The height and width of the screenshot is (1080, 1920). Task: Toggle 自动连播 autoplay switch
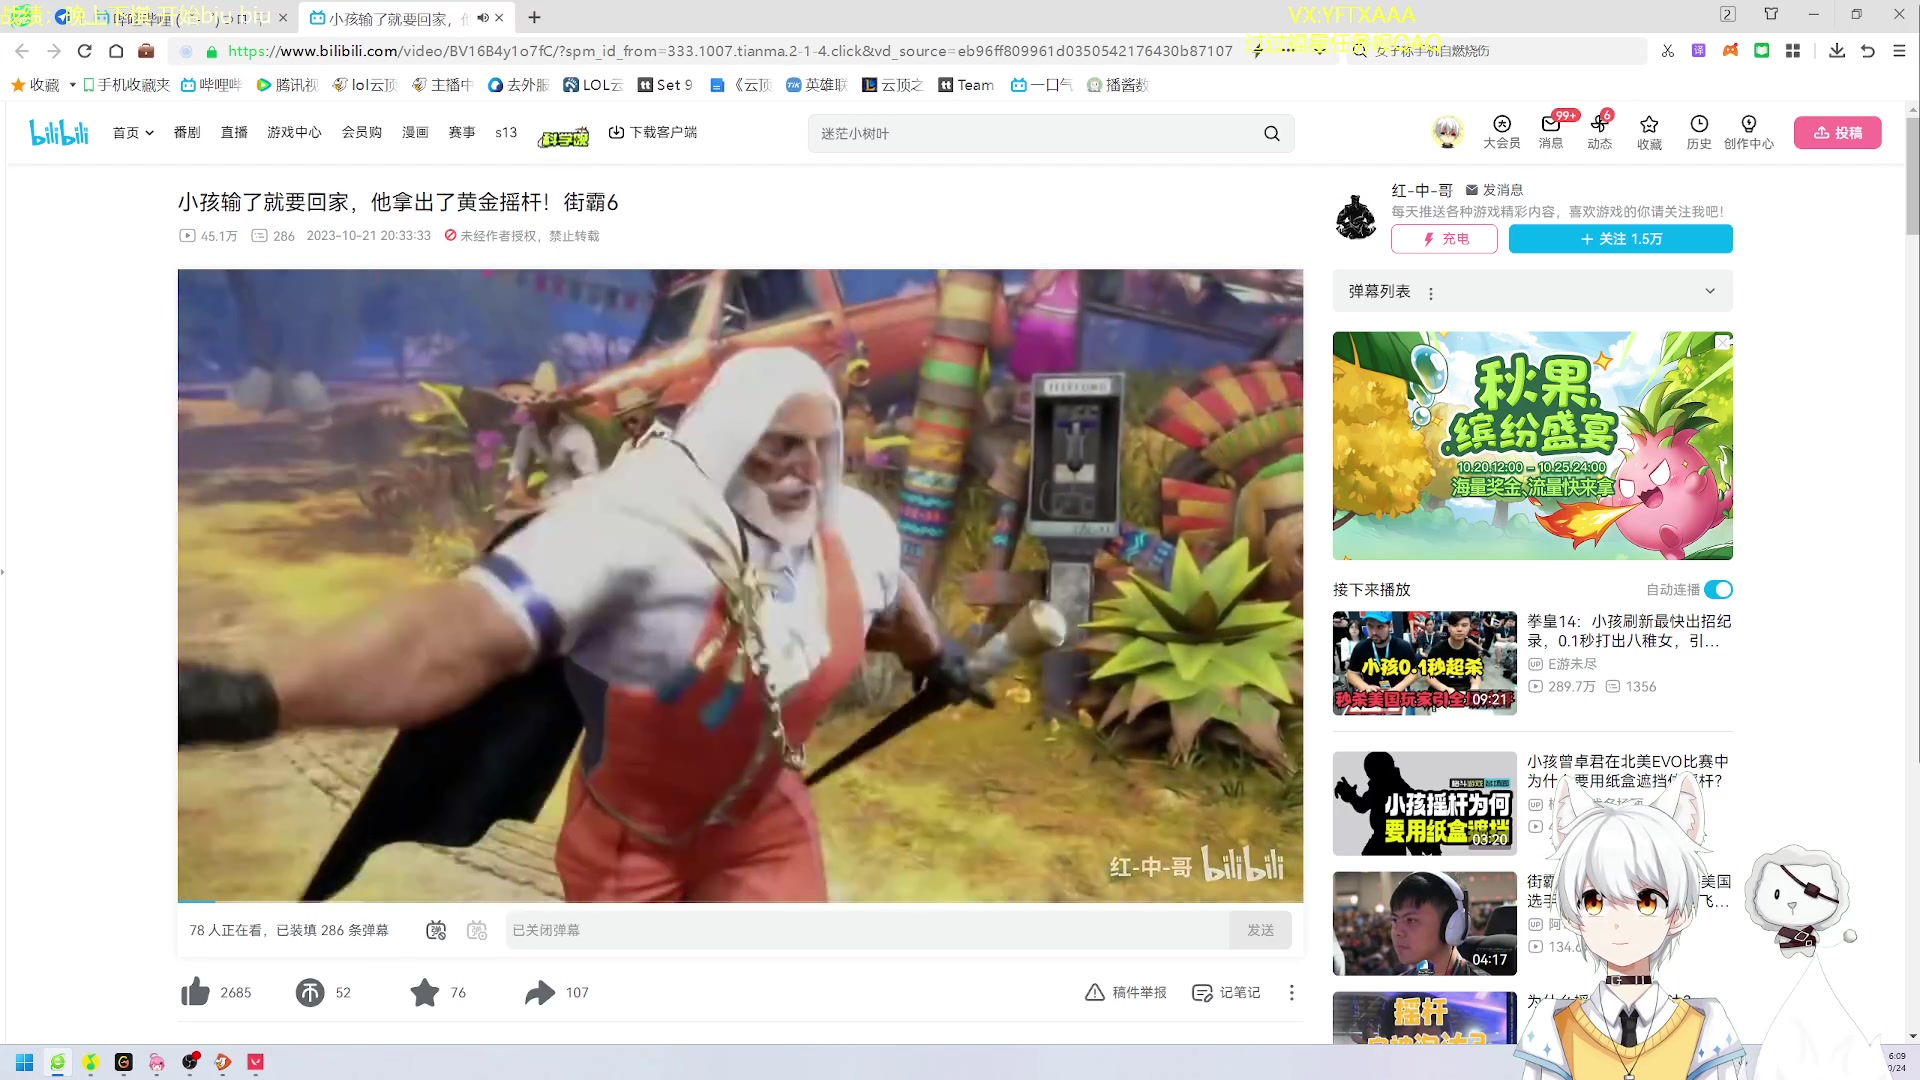pos(1718,590)
